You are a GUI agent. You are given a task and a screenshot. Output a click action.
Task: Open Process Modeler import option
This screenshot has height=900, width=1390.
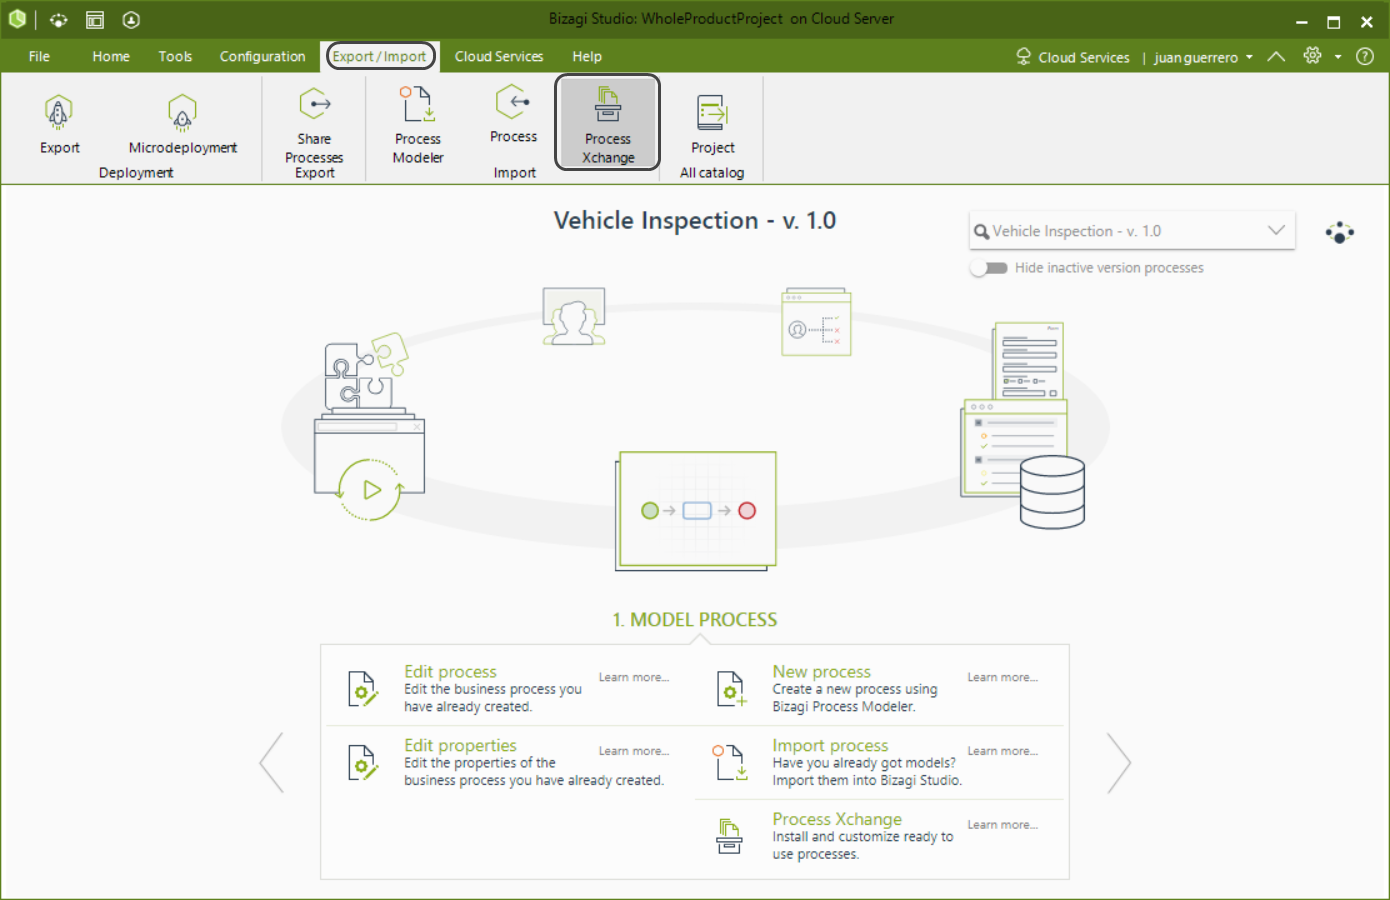click(x=418, y=125)
